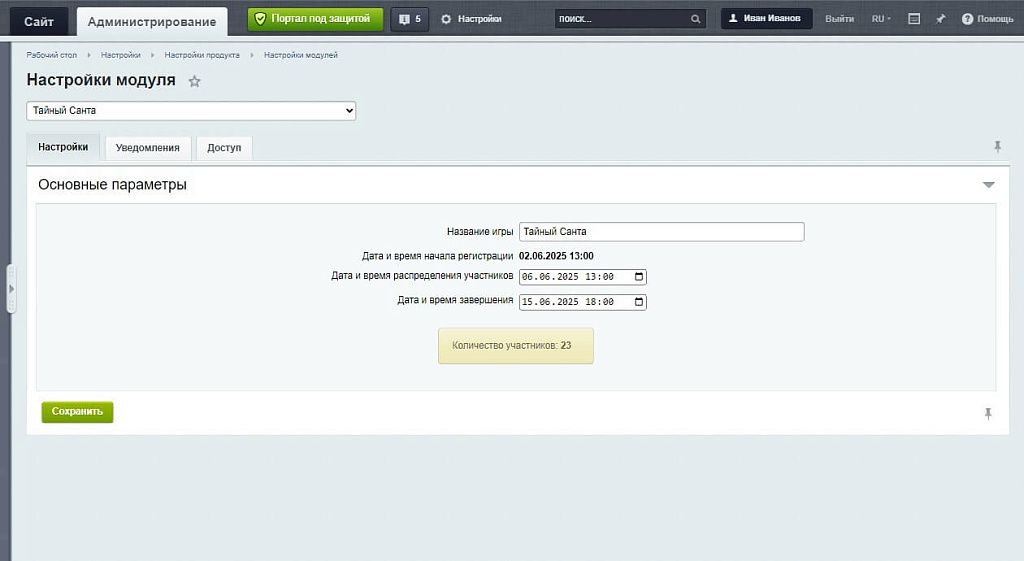Switch to the Доступ tab
The width and height of the screenshot is (1024, 561).
(x=224, y=148)
